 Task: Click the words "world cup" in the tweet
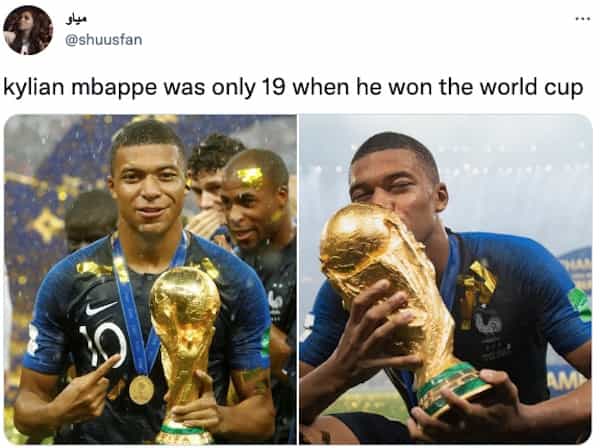pos(532,88)
